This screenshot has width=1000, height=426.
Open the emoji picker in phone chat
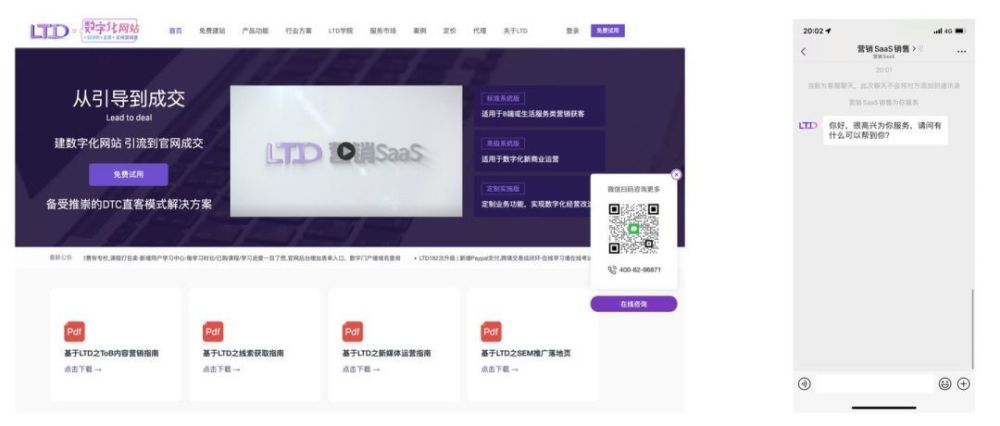click(x=945, y=384)
